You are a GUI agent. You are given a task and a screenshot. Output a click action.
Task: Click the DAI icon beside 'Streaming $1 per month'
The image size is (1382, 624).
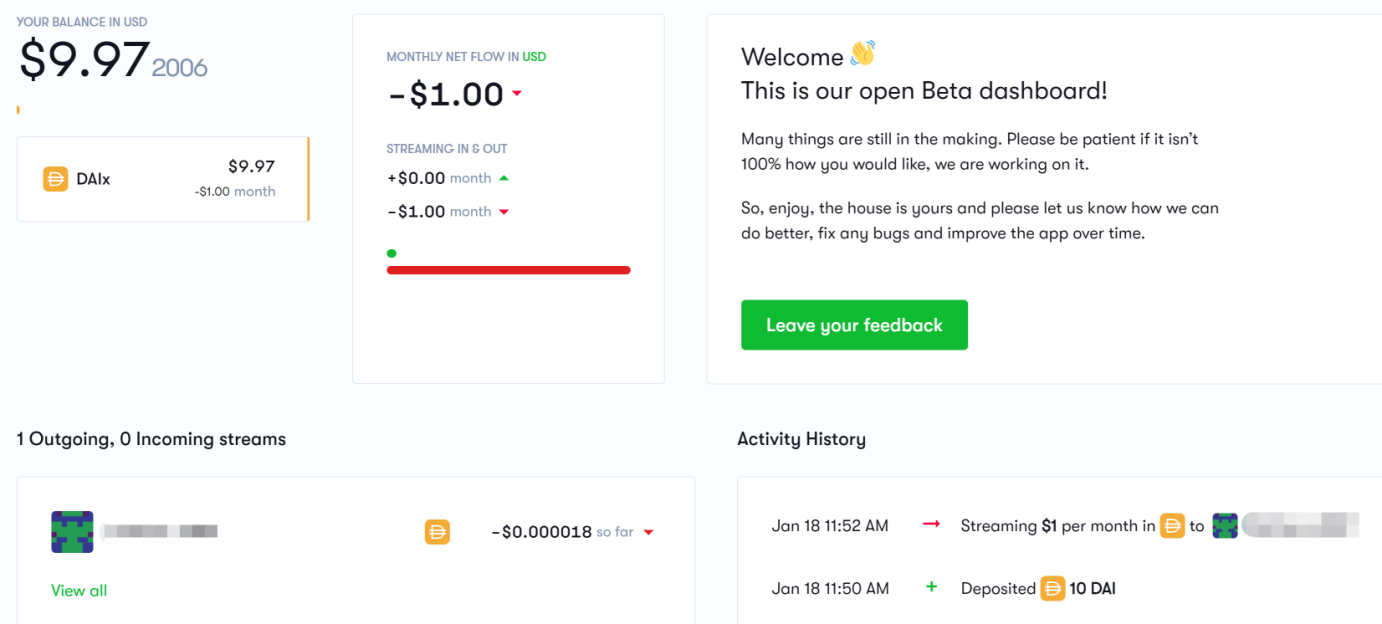1172,525
